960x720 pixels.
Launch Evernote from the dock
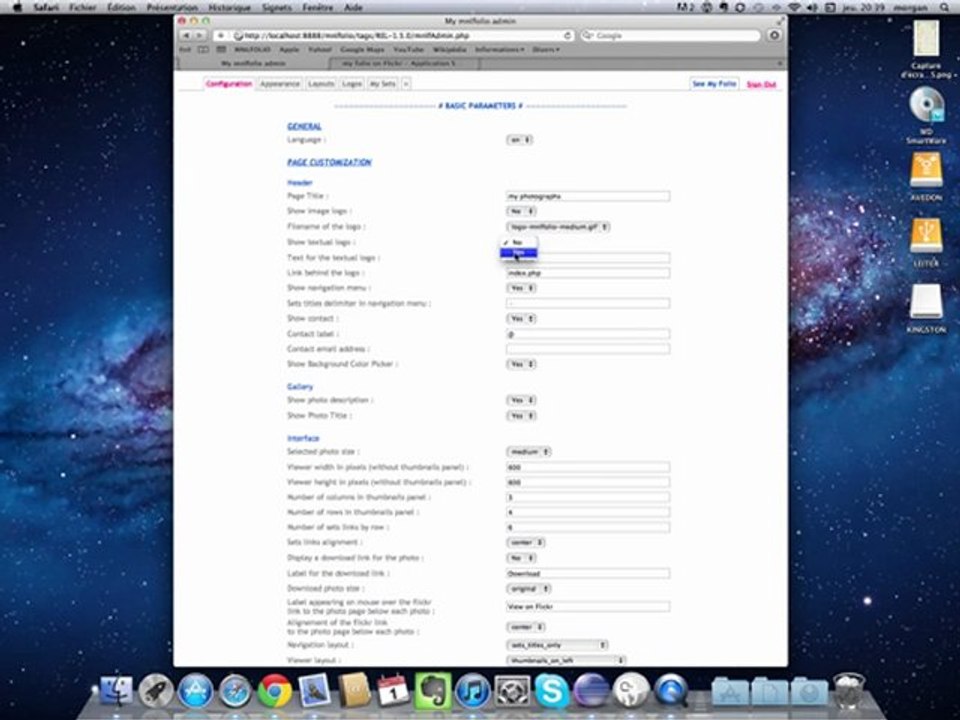coord(433,691)
